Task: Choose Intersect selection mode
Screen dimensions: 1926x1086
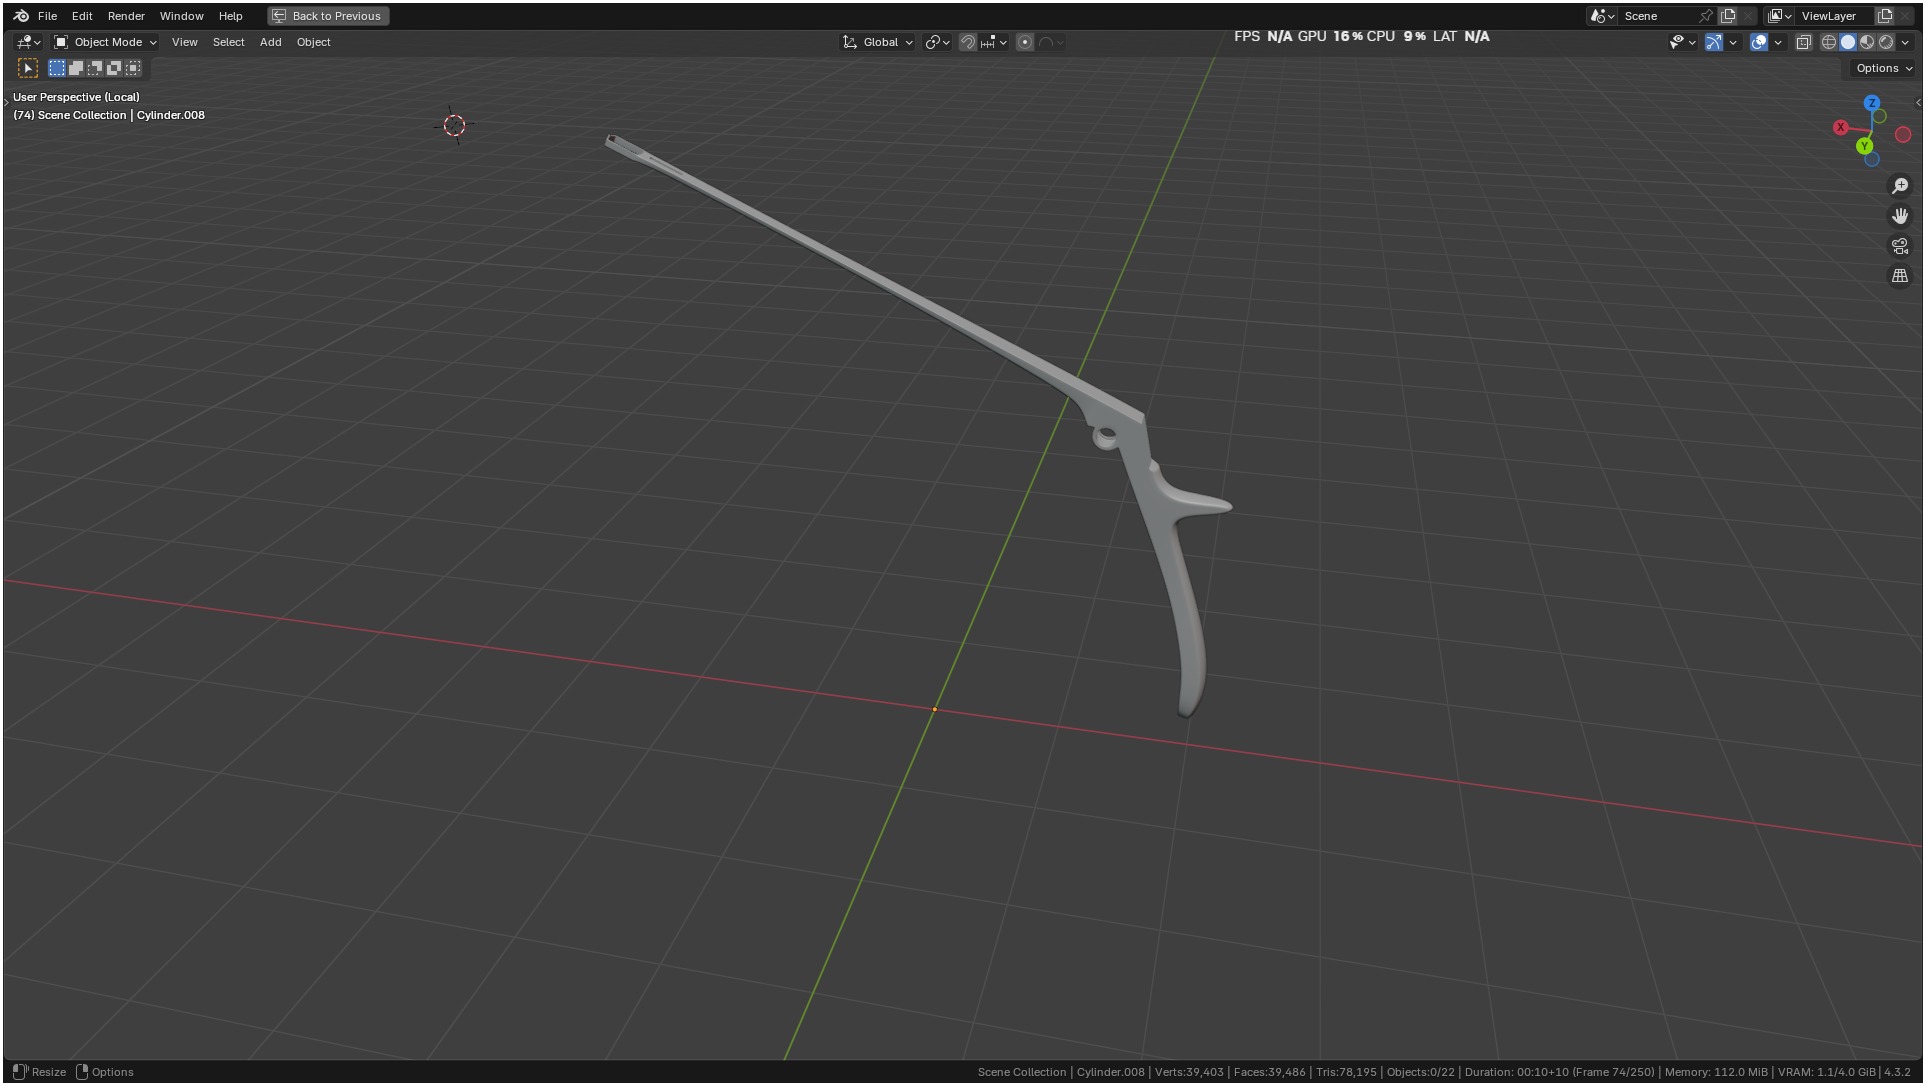Action: point(133,68)
